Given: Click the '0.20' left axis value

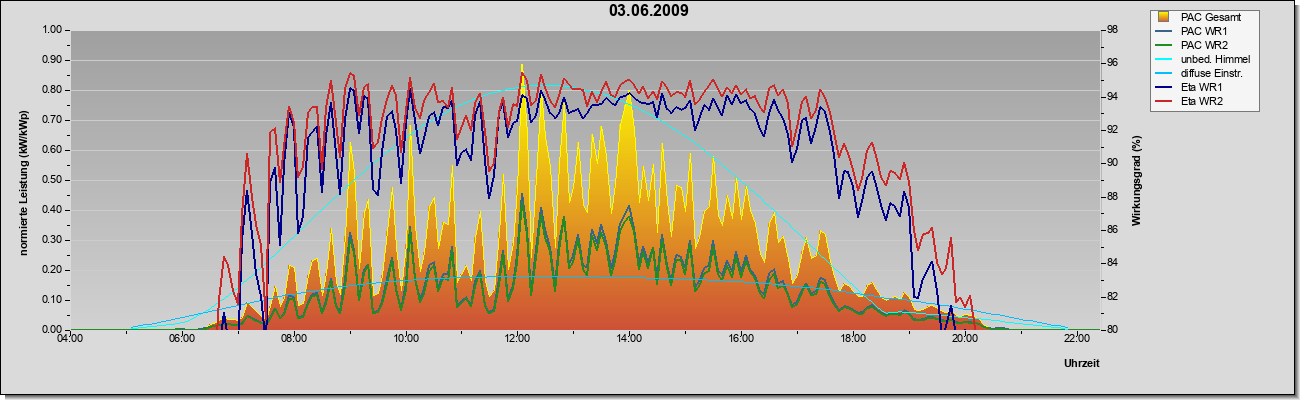Looking at the screenshot, I should 52,270.
